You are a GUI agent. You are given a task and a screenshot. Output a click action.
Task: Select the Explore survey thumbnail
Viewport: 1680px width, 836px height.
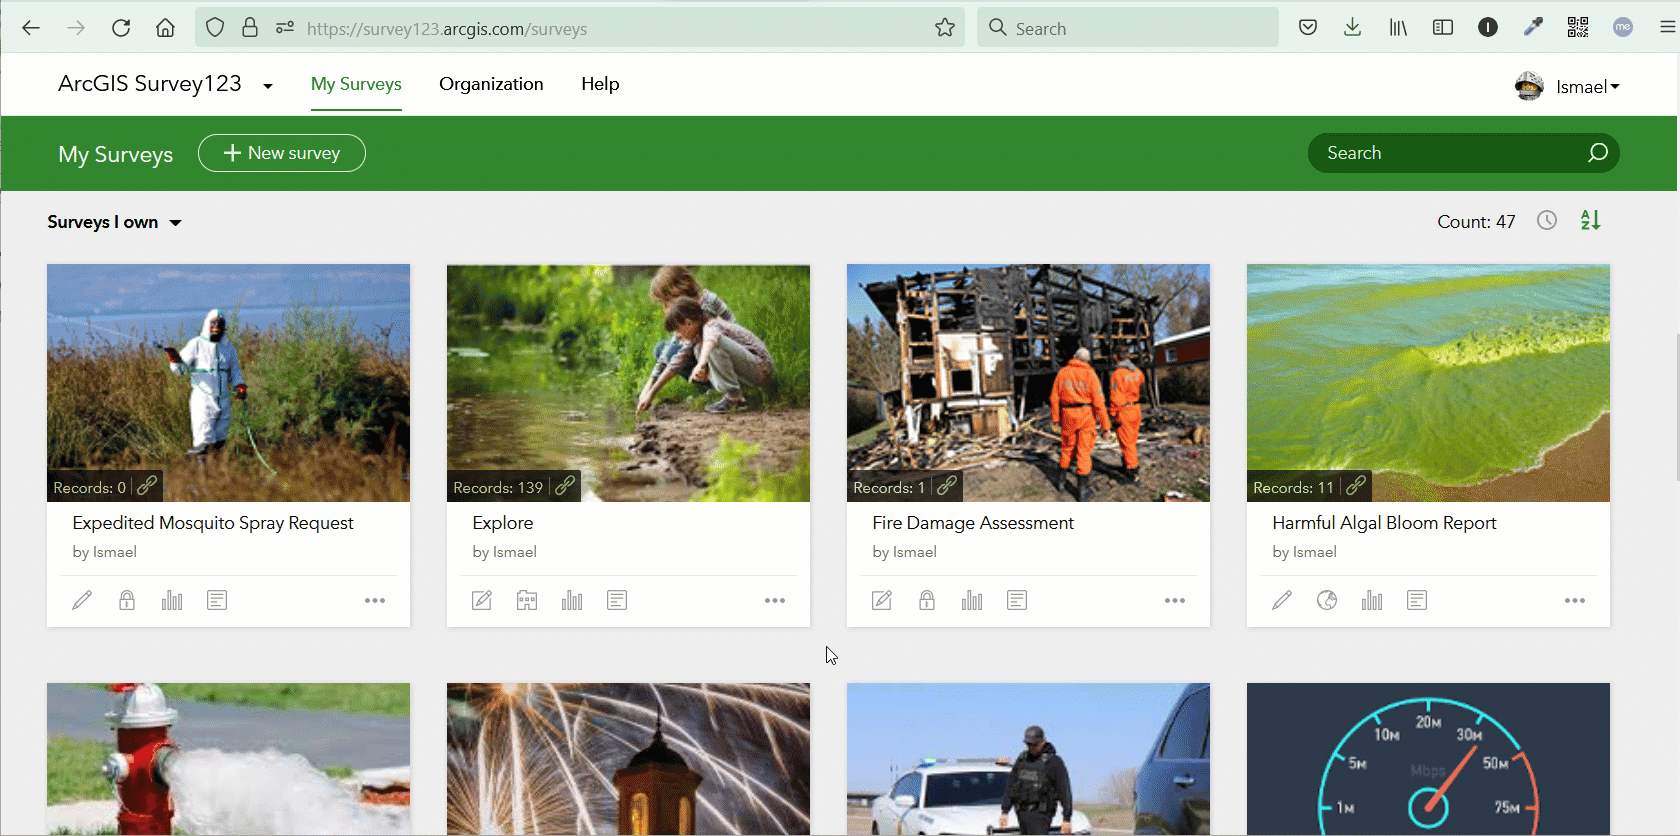[x=628, y=383]
